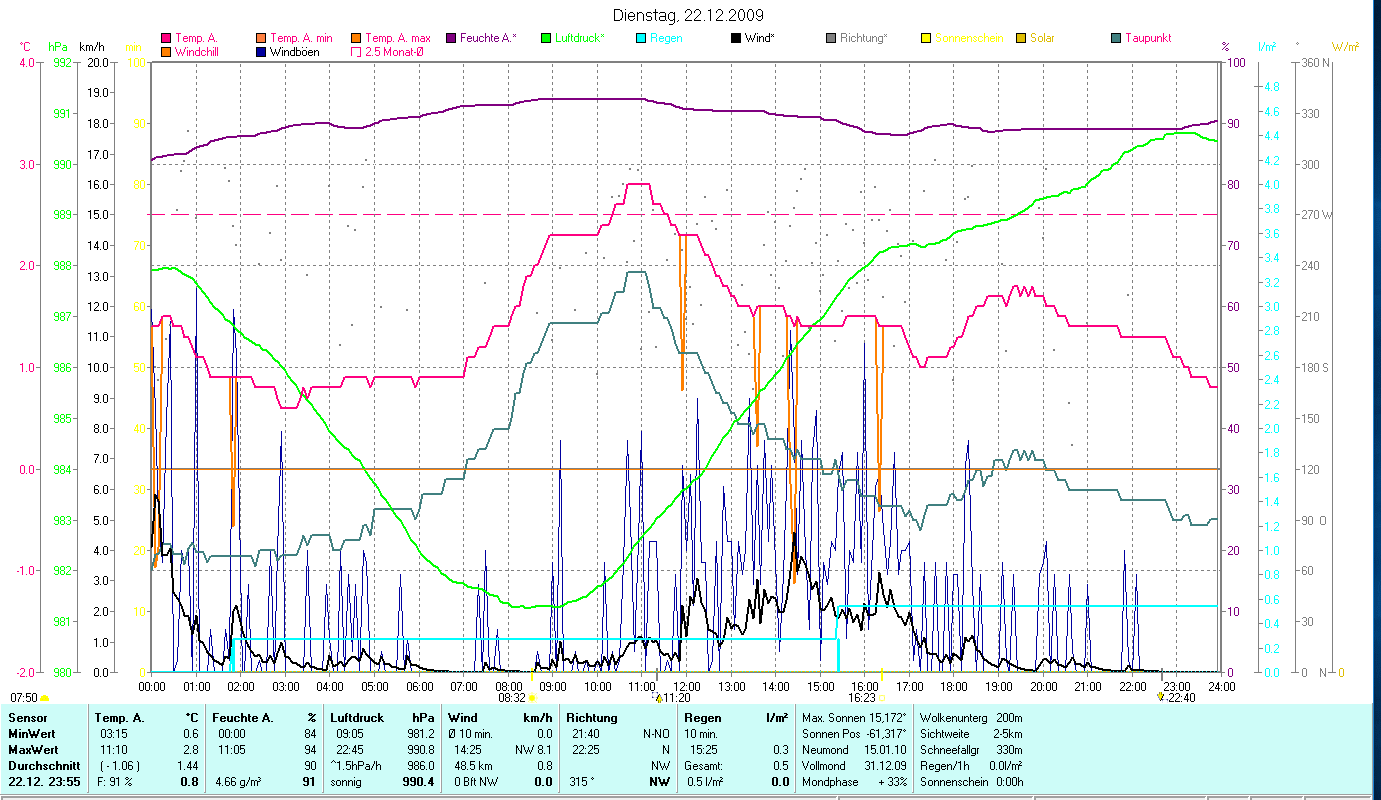Image resolution: width=1381 pixels, height=800 pixels.
Task: Click the green Luftdruck legend swatch
Action: (545, 38)
